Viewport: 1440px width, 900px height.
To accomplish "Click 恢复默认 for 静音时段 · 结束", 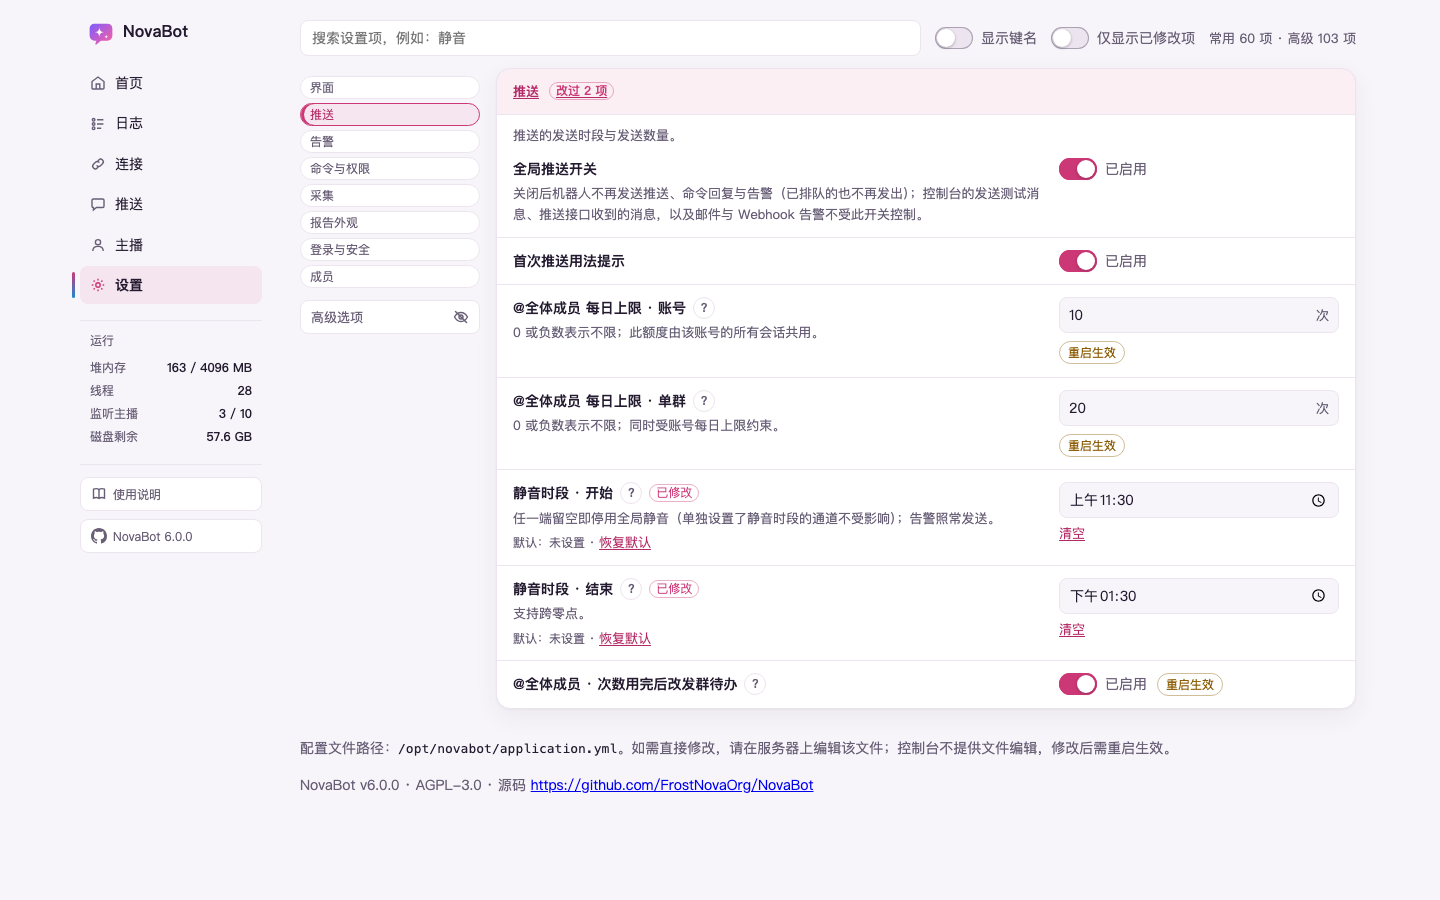I will coord(625,639).
